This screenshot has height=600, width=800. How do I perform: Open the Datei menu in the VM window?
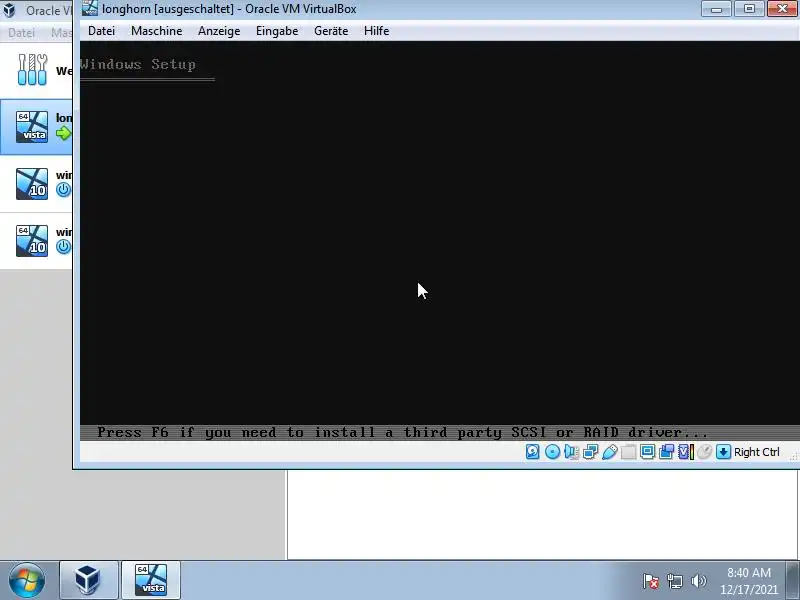point(101,31)
